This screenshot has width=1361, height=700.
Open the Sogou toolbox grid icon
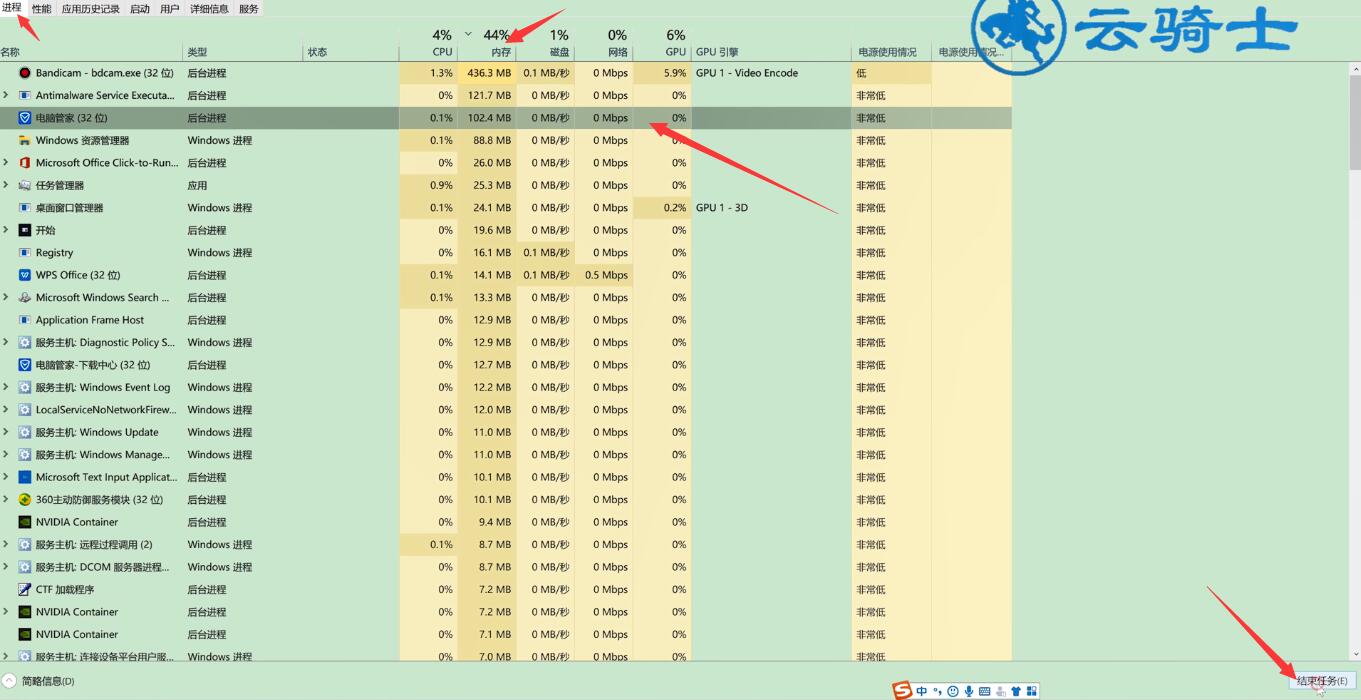pos(1031,691)
